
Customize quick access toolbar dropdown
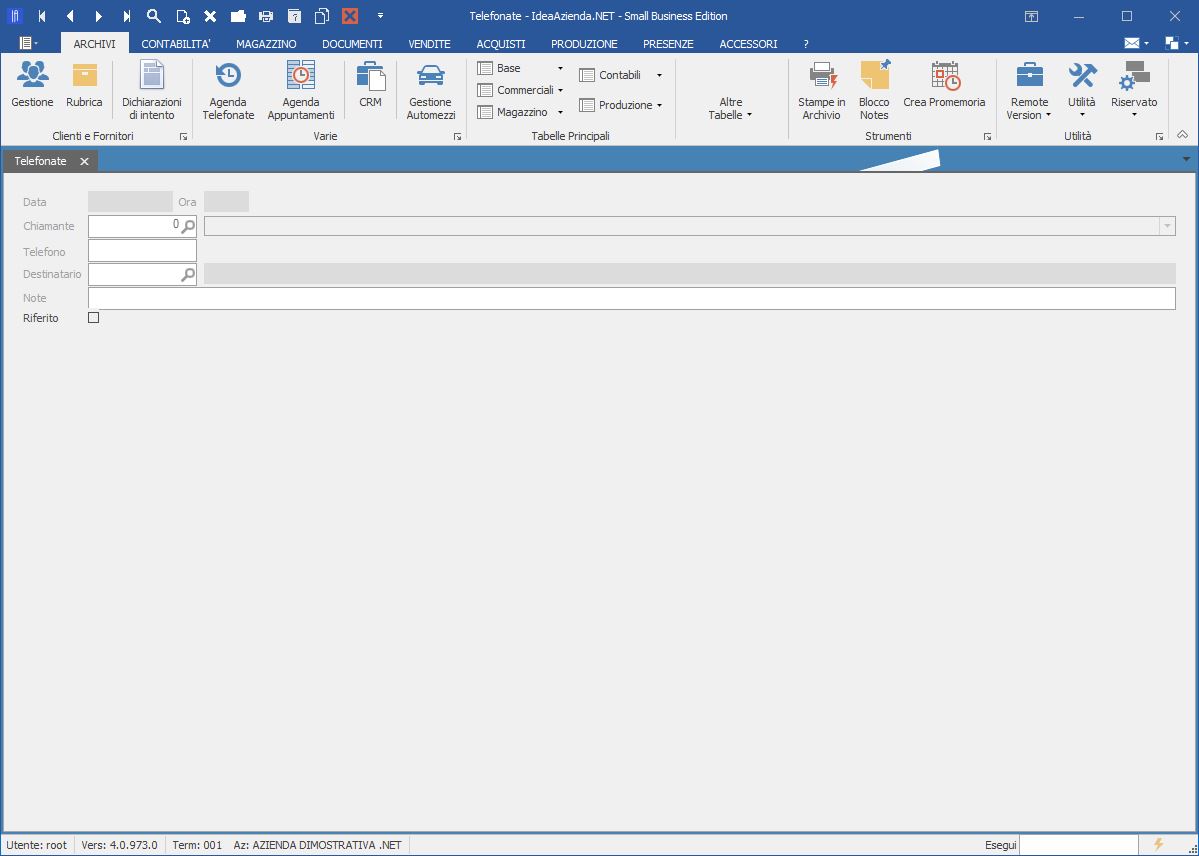381,16
